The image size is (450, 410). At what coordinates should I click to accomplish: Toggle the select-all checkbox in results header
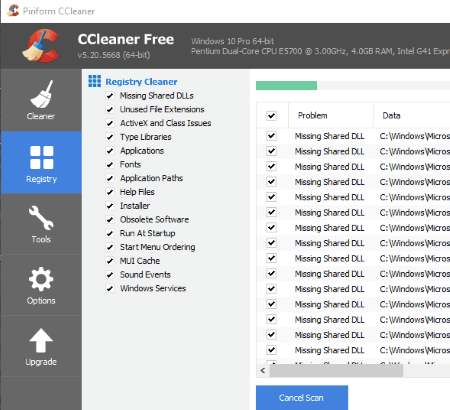[272, 116]
